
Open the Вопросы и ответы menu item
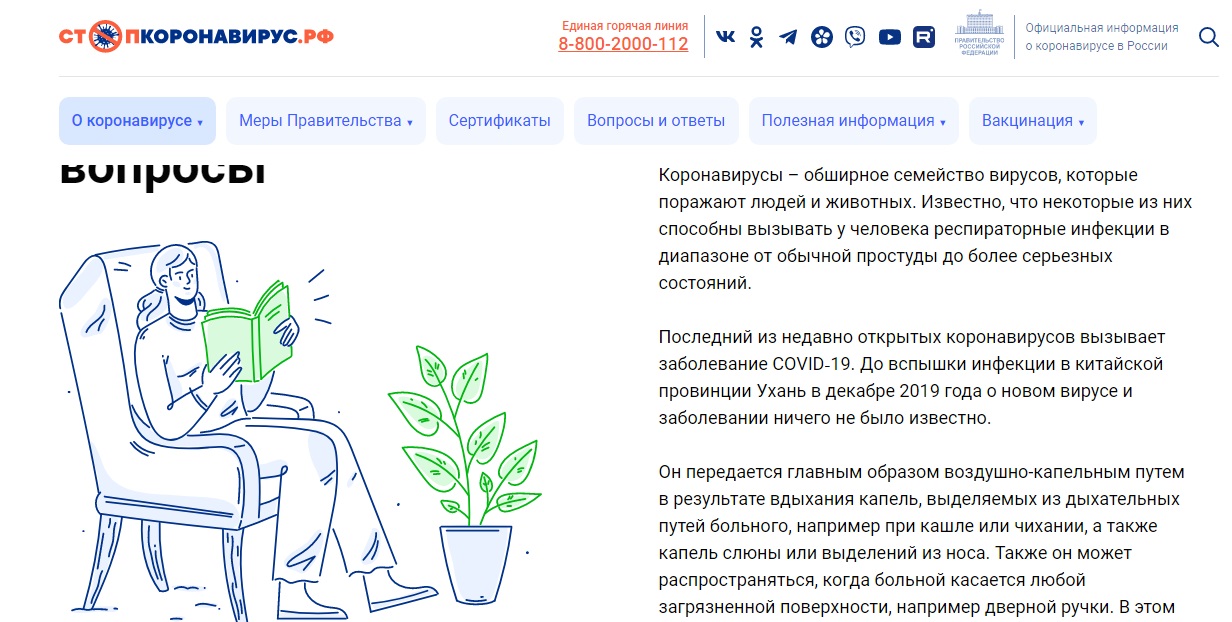656,121
